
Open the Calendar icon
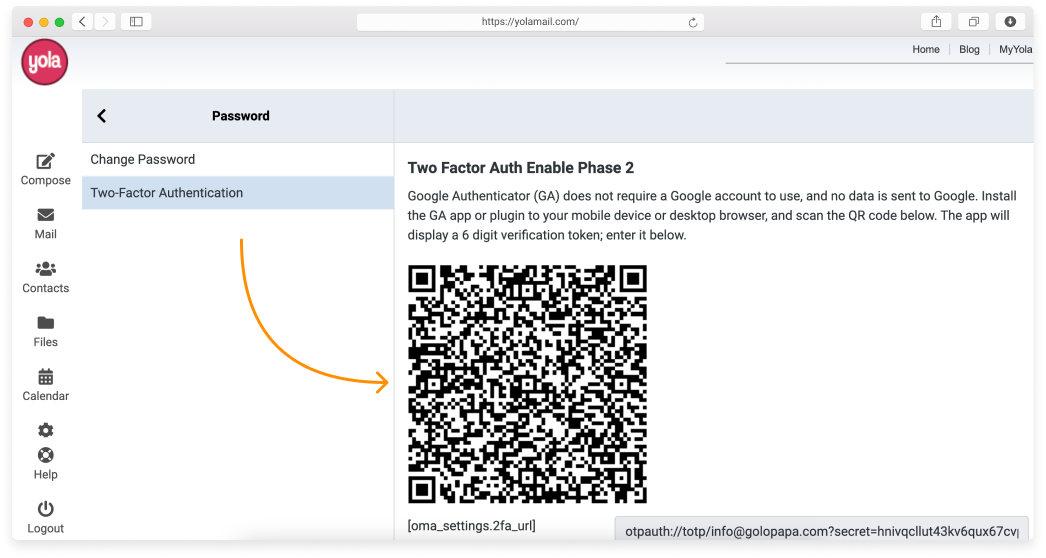(x=46, y=377)
